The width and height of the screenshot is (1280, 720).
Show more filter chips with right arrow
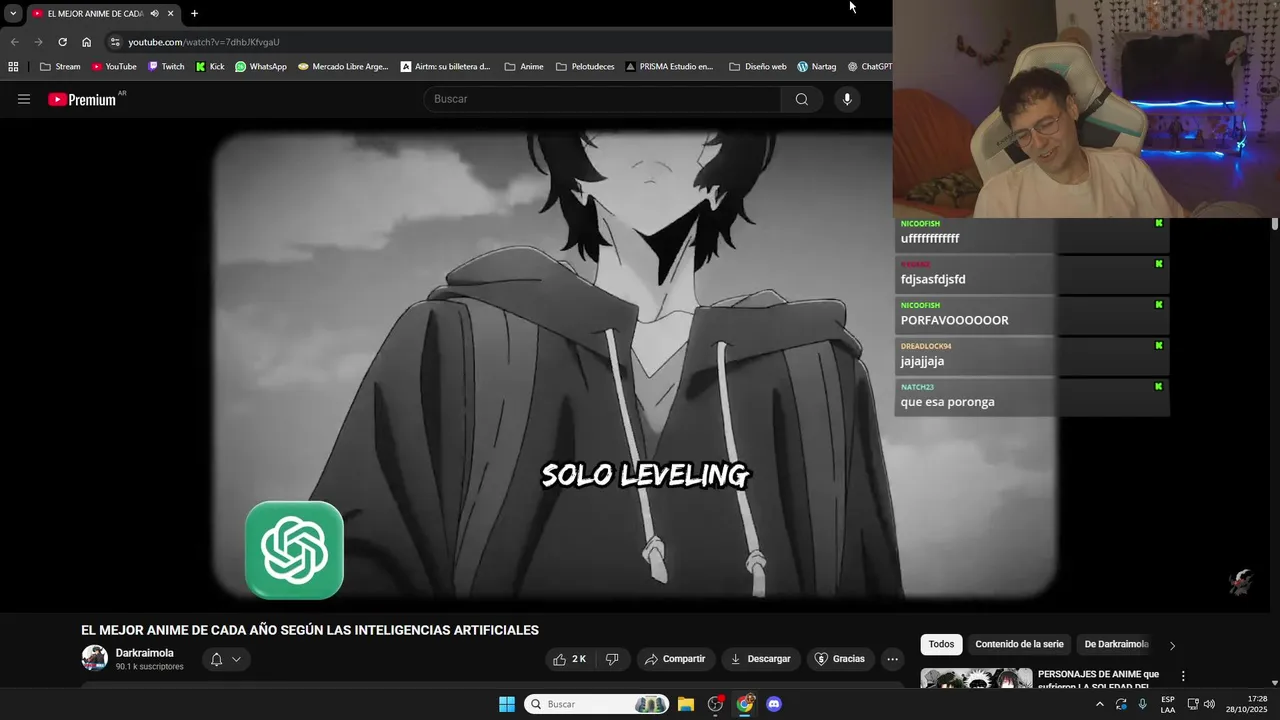coord(1172,645)
